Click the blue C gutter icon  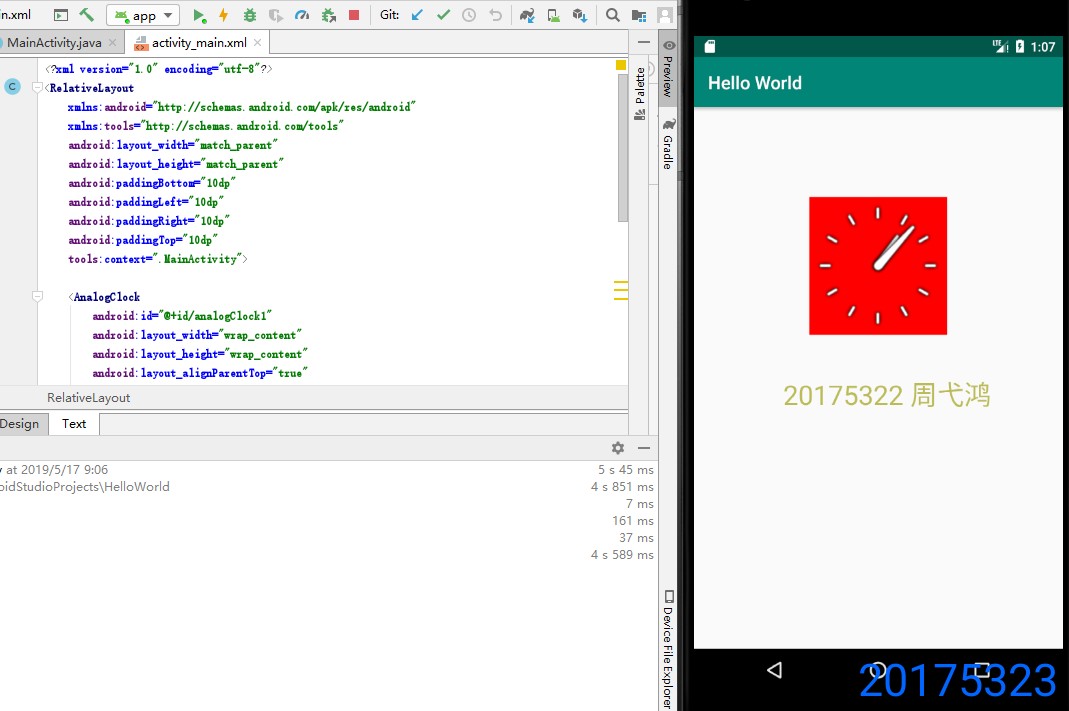click(x=12, y=87)
